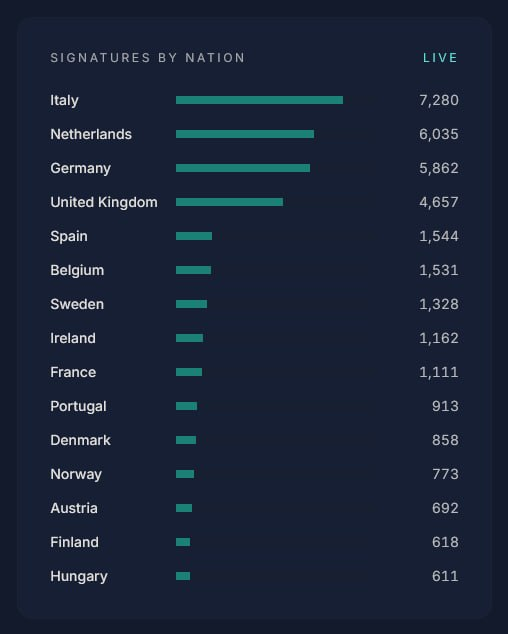Select the Finland row label
Viewport: 508px width, 634px height.
pyautogui.click(x=74, y=542)
